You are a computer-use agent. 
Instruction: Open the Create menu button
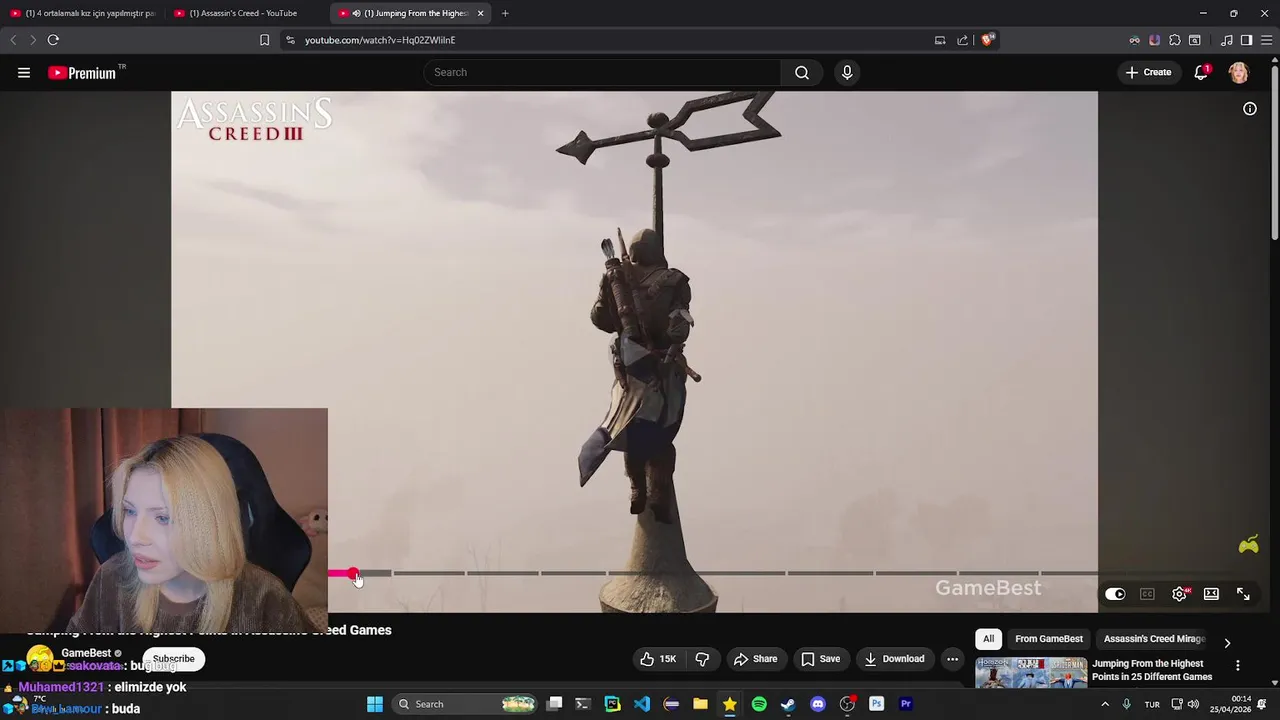[1148, 72]
